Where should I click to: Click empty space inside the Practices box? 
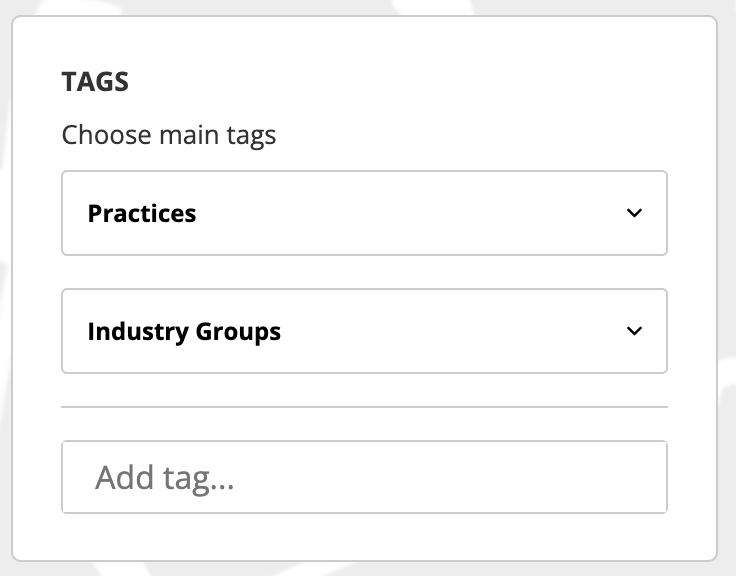click(420, 213)
